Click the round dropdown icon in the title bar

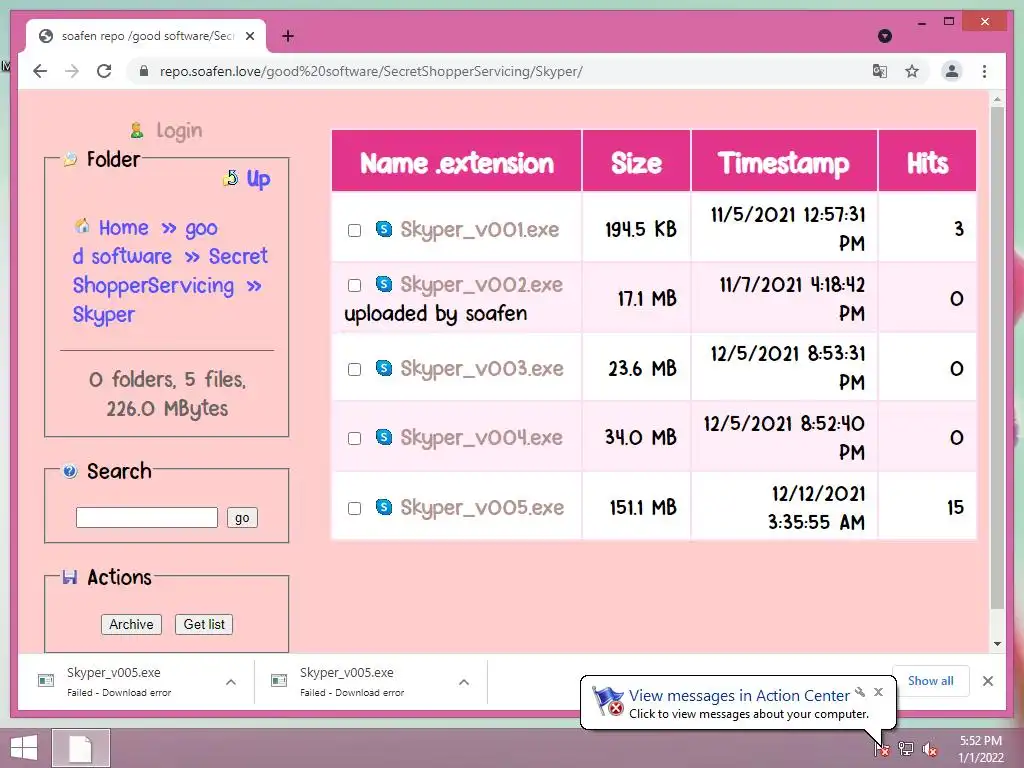pos(885,36)
